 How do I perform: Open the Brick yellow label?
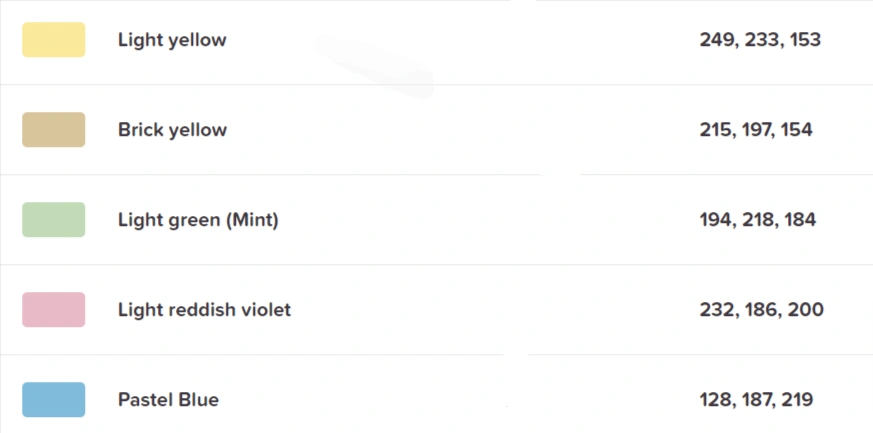point(173,130)
